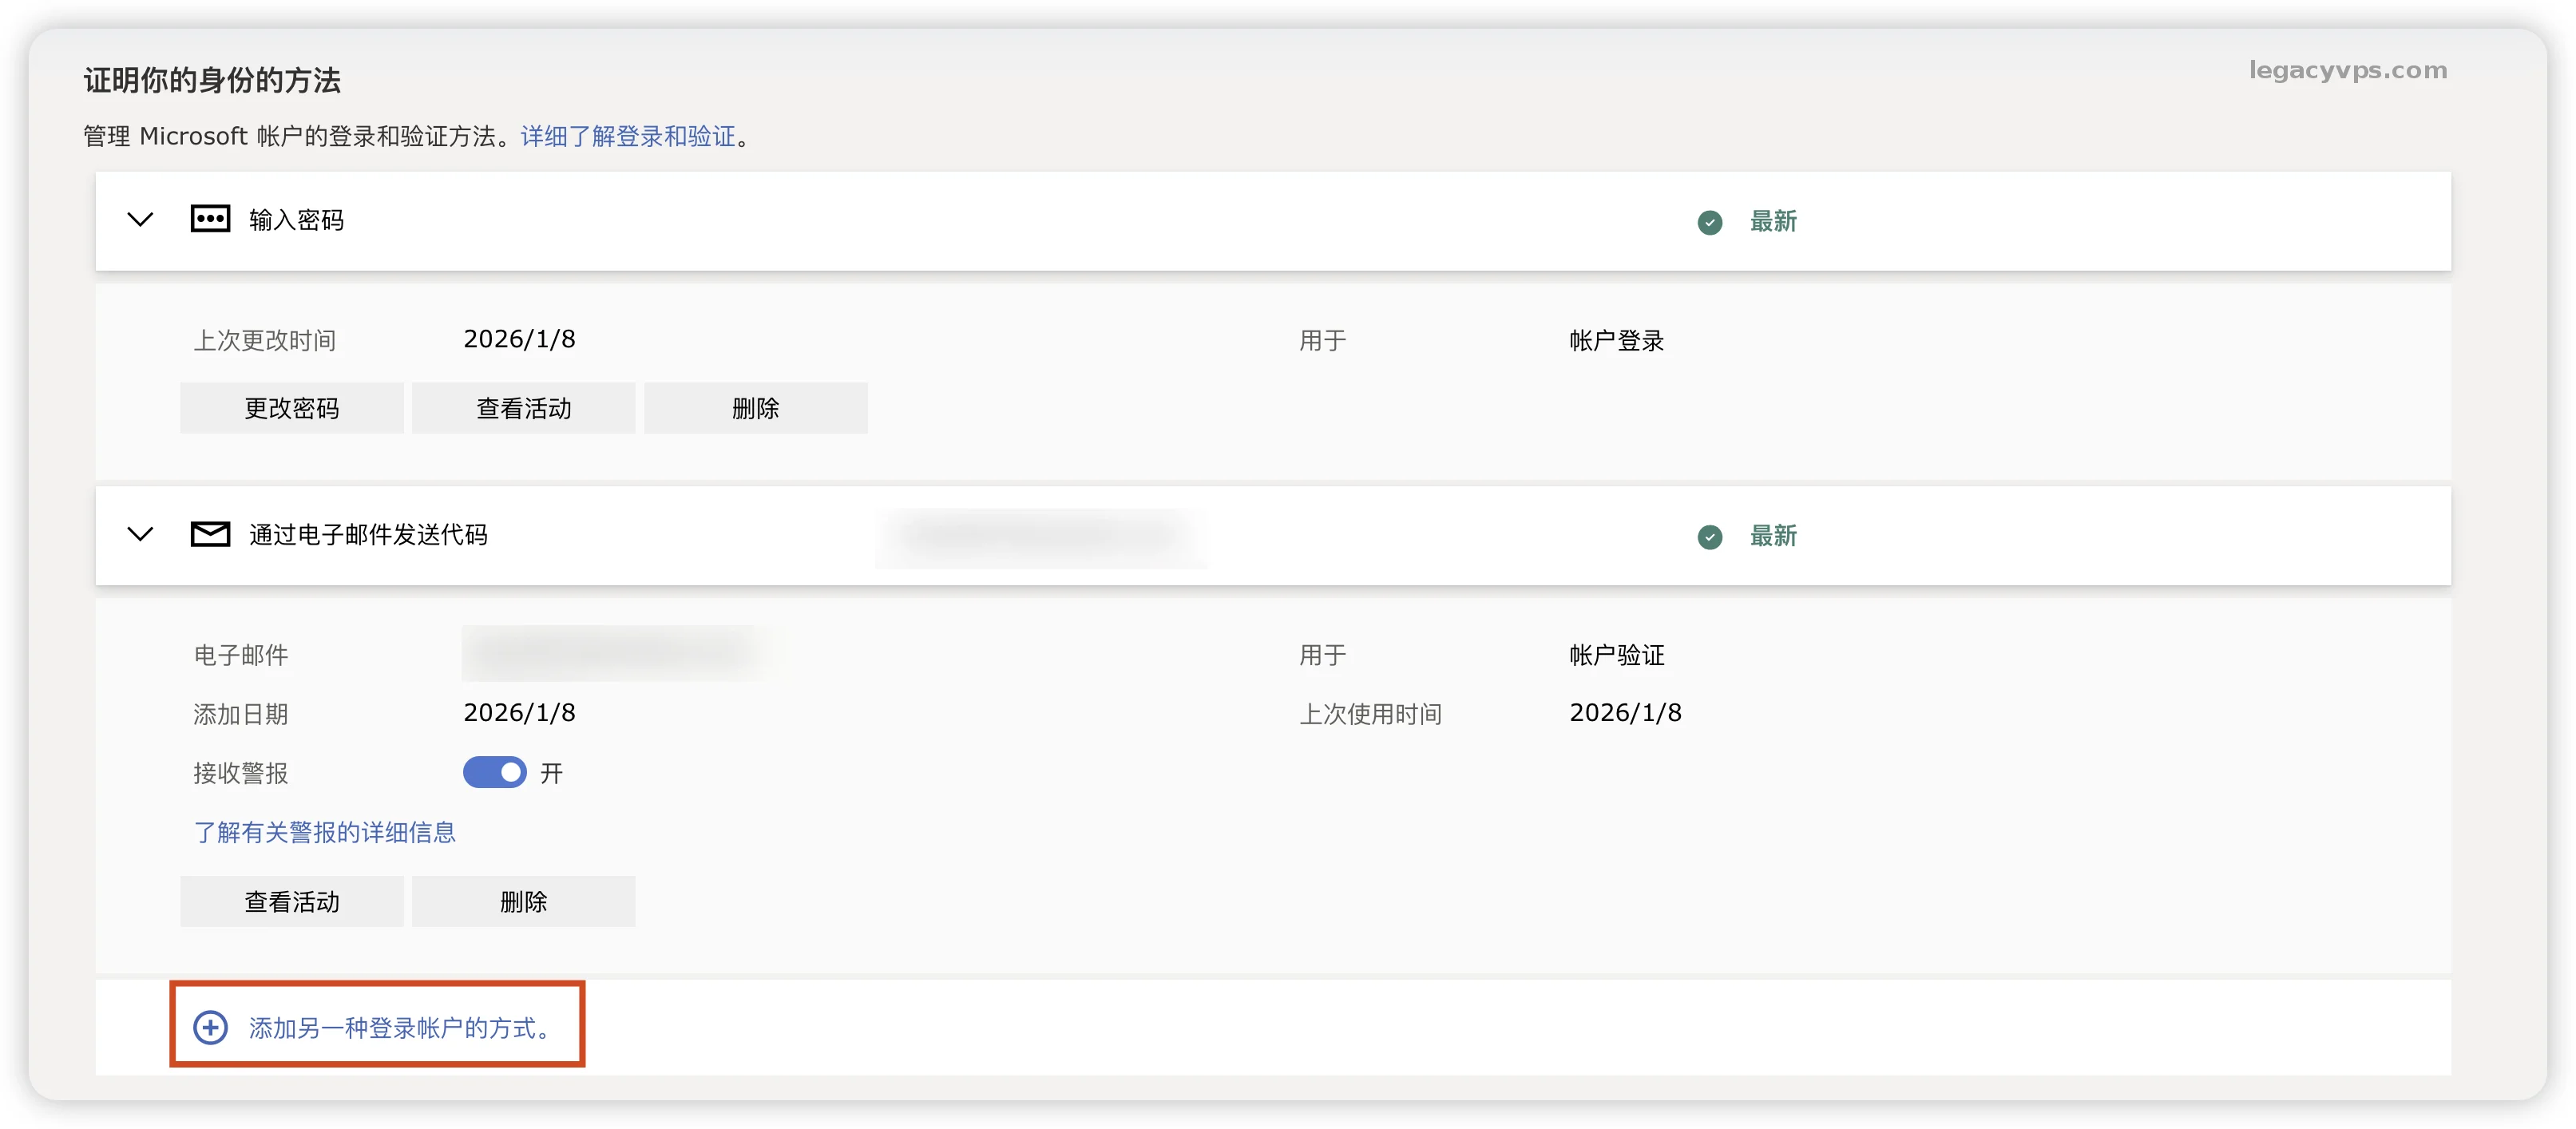Click 添加另一种登录帐户的方式 link
Screen dimensions: 2576x1129
400,1027
